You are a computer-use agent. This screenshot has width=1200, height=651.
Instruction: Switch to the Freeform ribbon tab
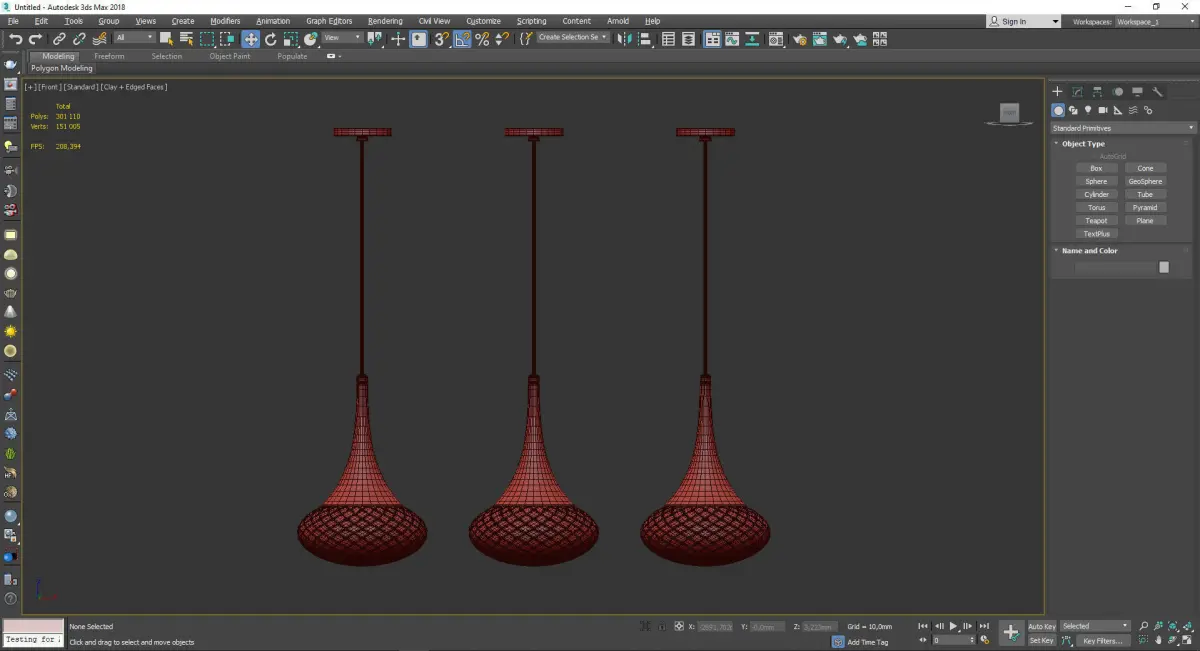tap(109, 56)
